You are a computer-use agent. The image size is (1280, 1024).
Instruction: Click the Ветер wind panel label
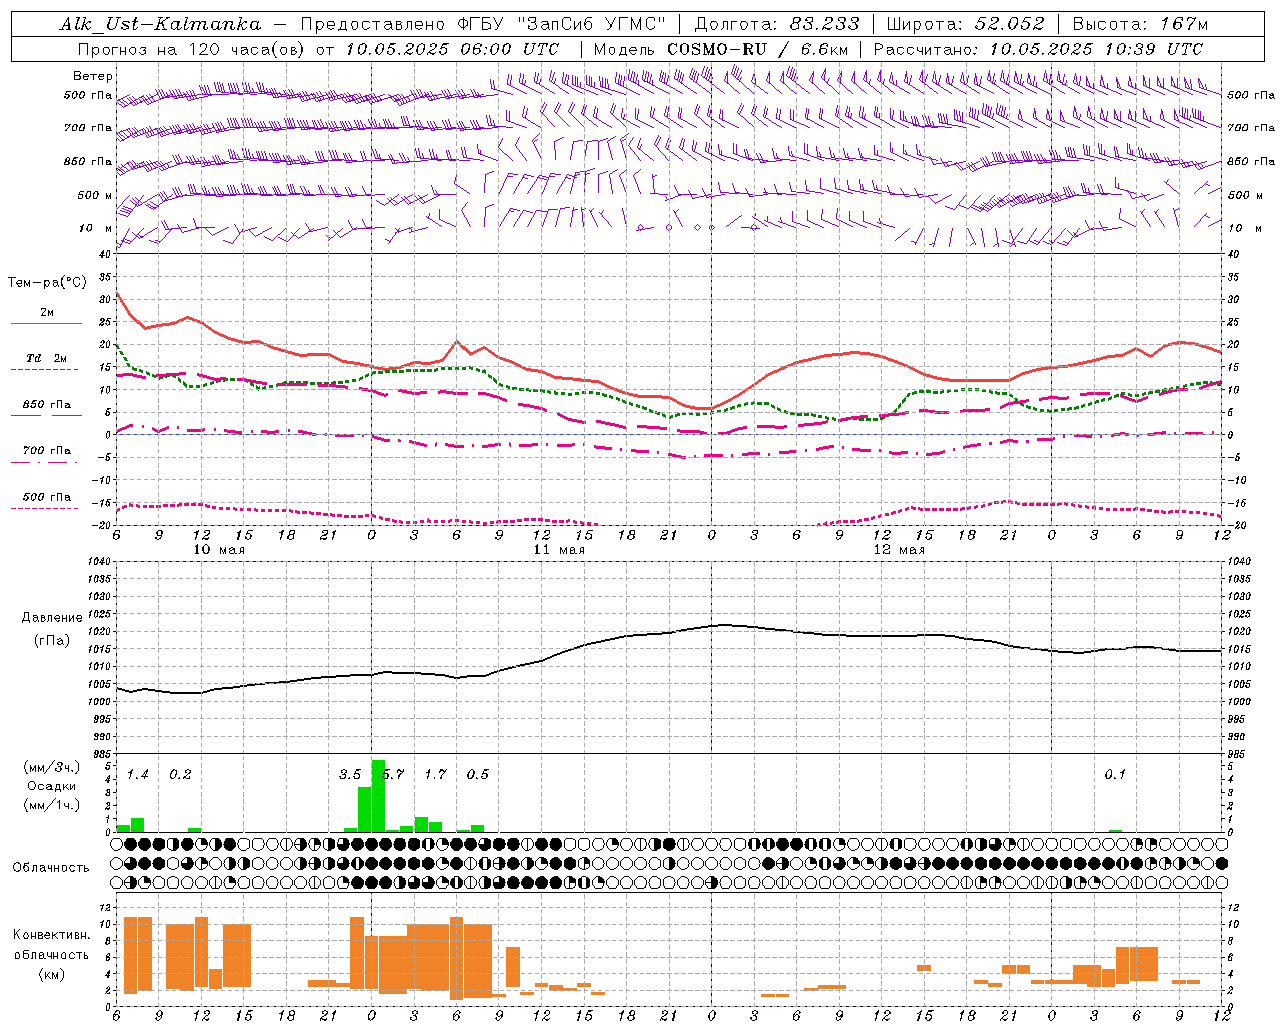pyautogui.click(x=93, y=76)
